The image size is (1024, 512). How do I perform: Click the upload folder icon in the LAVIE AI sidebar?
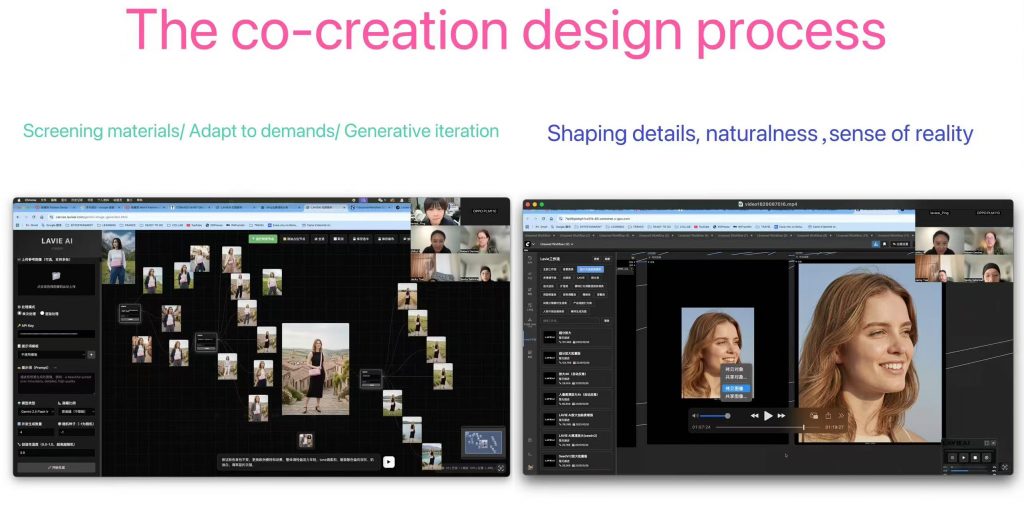point(57,275)
